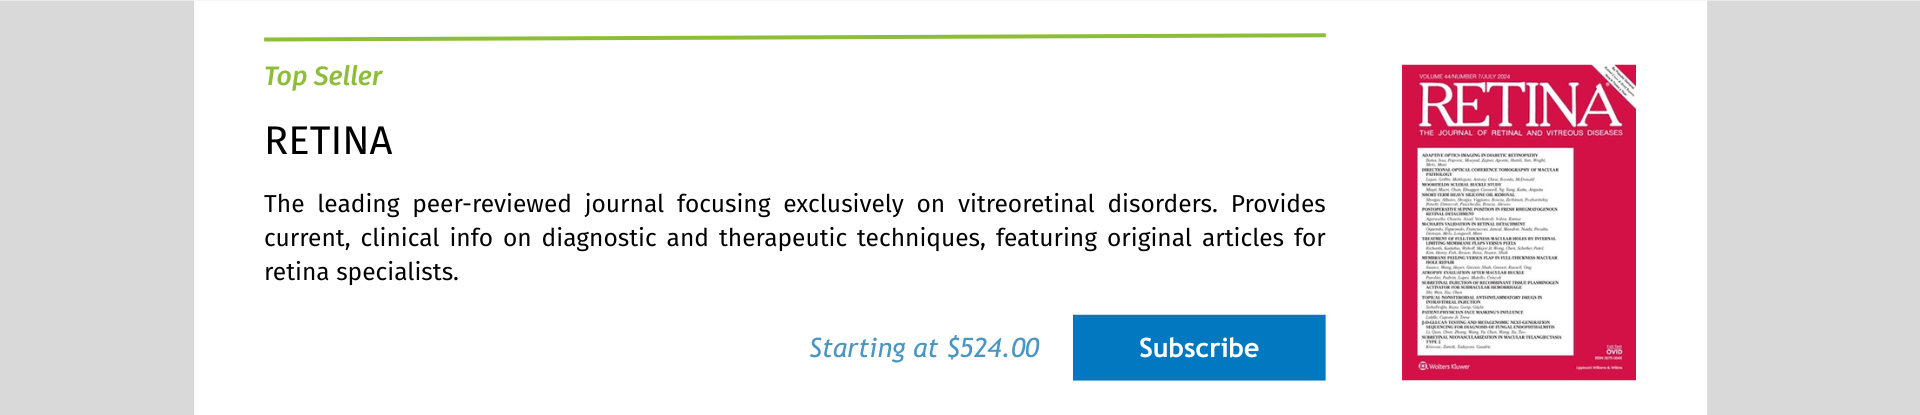
Task: Click the Volume 44/Number 7/July 2024 cover text
Action: coord(1463,76)
